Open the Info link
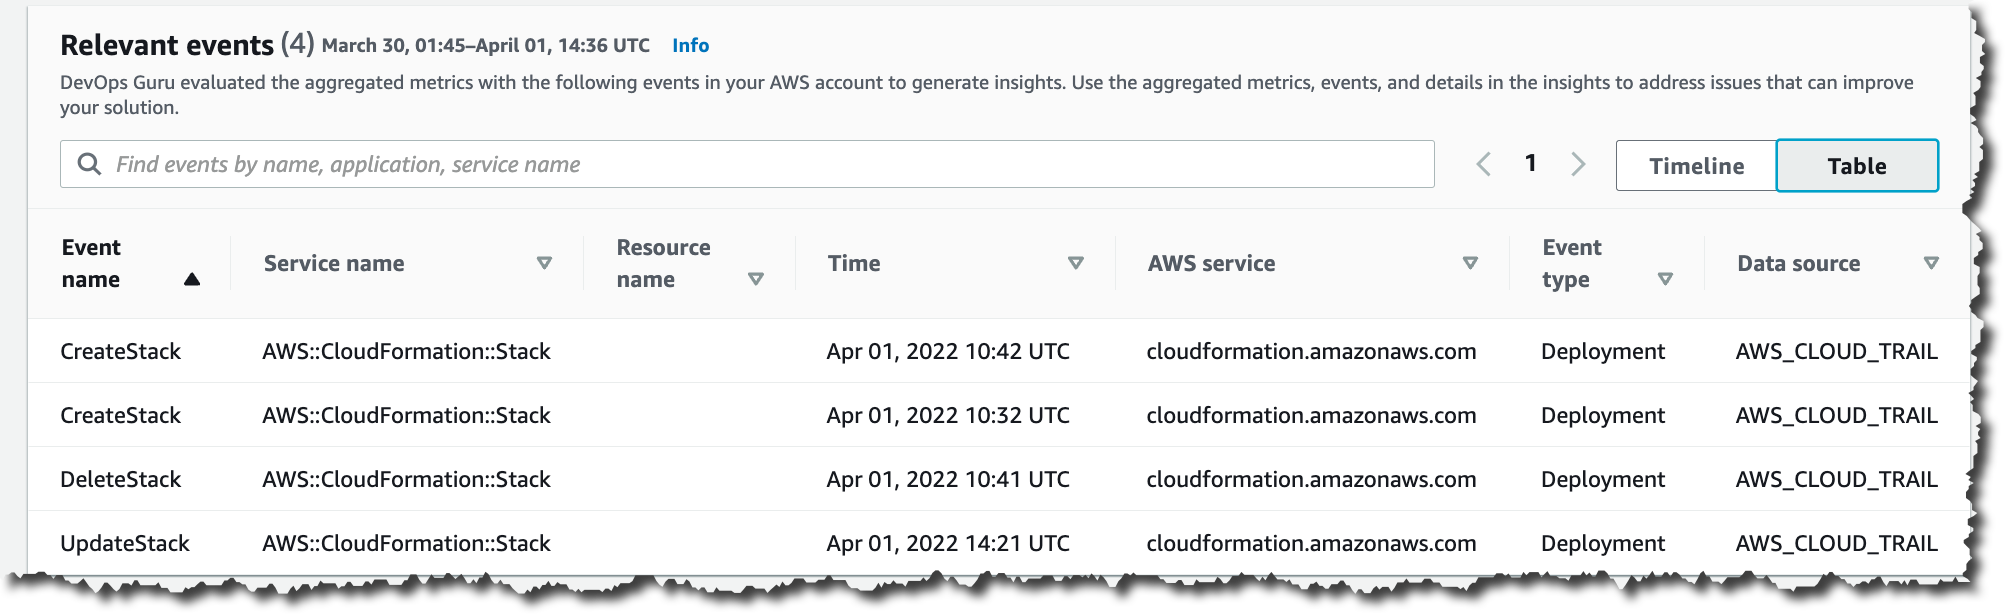 tap(690, 45)
